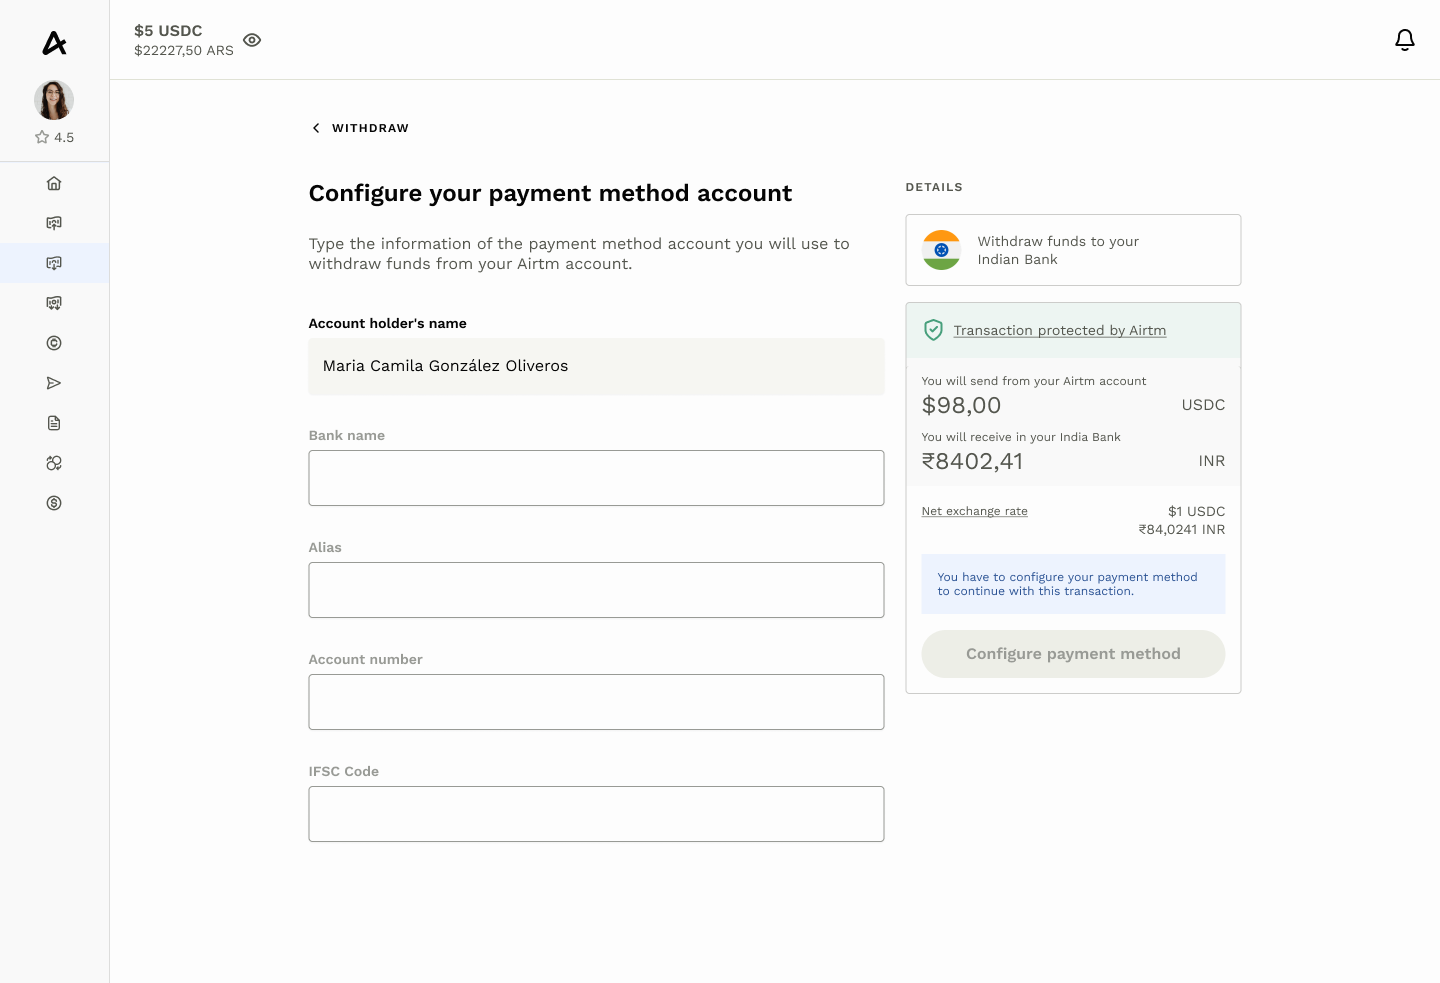Click the $5 USDC balance
Screen dimensions: 1440x983
click(168, 31)
